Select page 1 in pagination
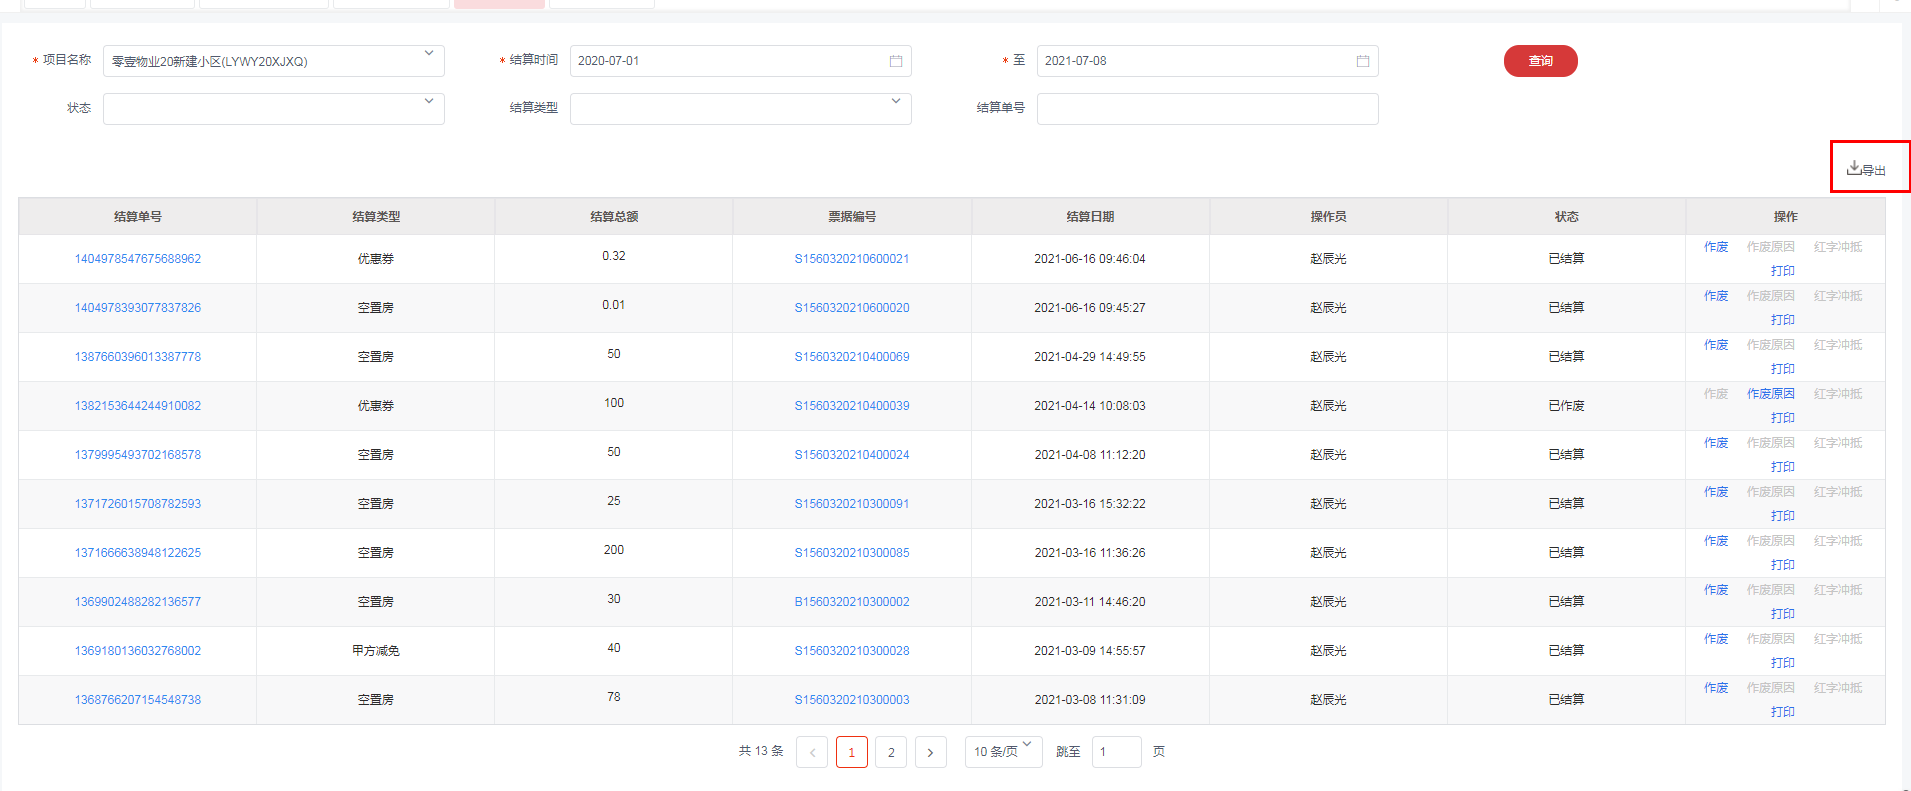This screenshot has height=791, width=1911. pos(851,752)
